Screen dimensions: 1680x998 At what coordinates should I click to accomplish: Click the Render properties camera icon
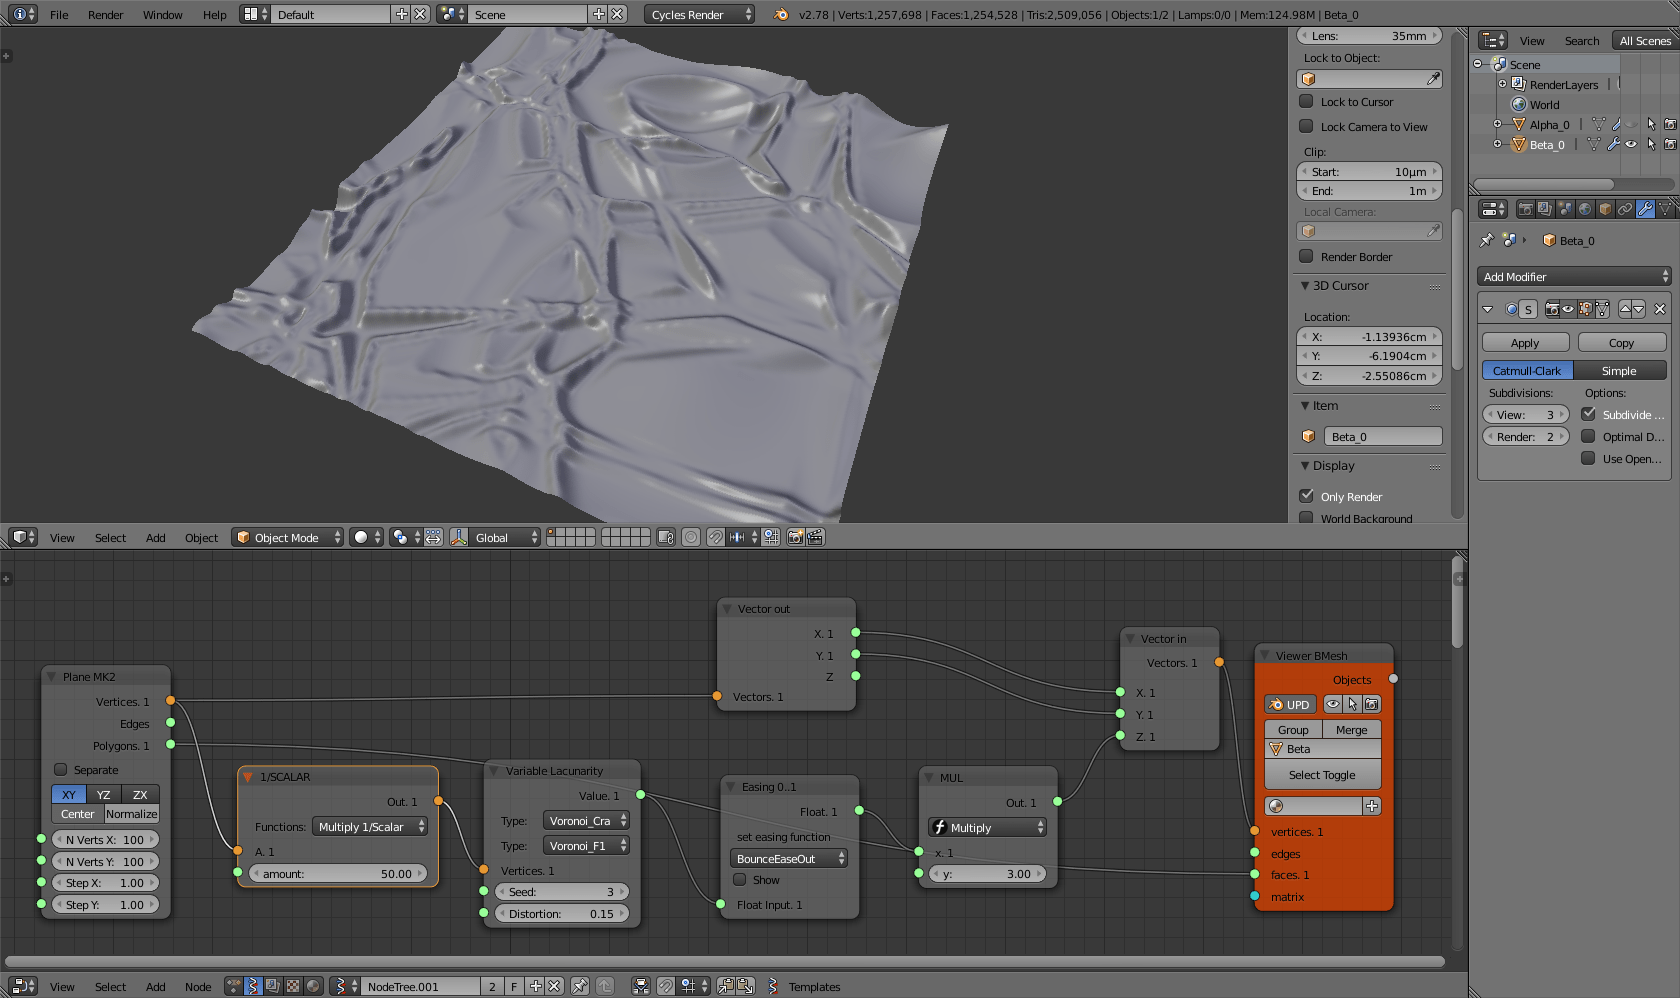(x=1525, y=209)
